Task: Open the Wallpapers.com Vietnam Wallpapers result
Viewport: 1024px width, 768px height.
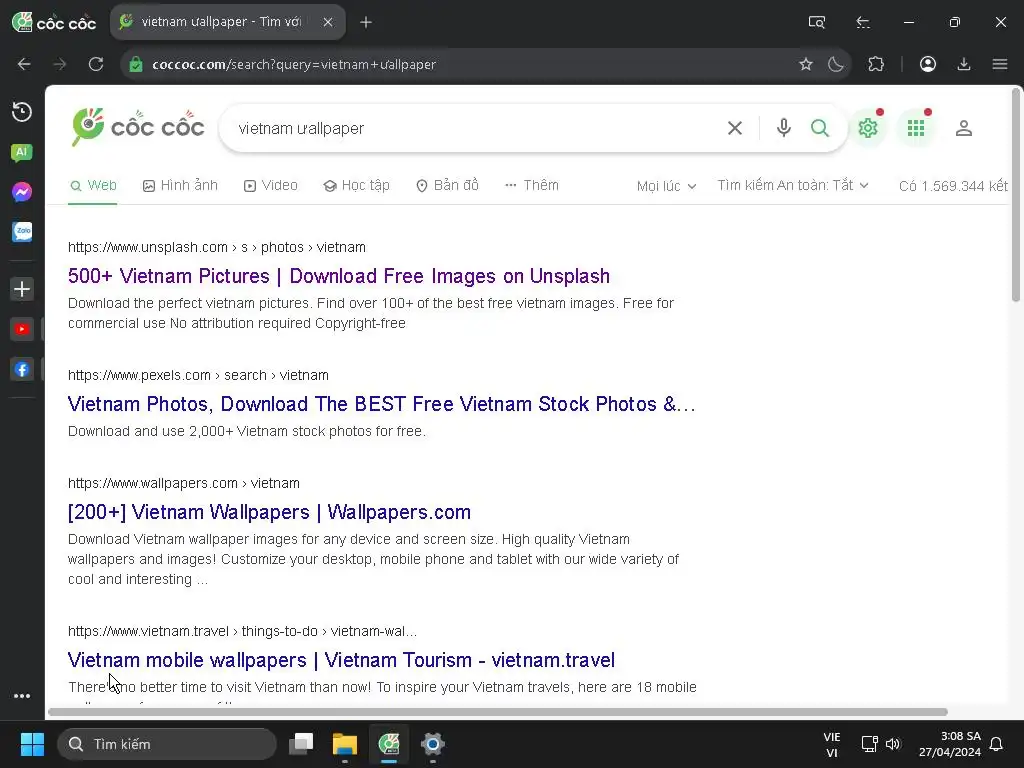Action: [269, 512]
